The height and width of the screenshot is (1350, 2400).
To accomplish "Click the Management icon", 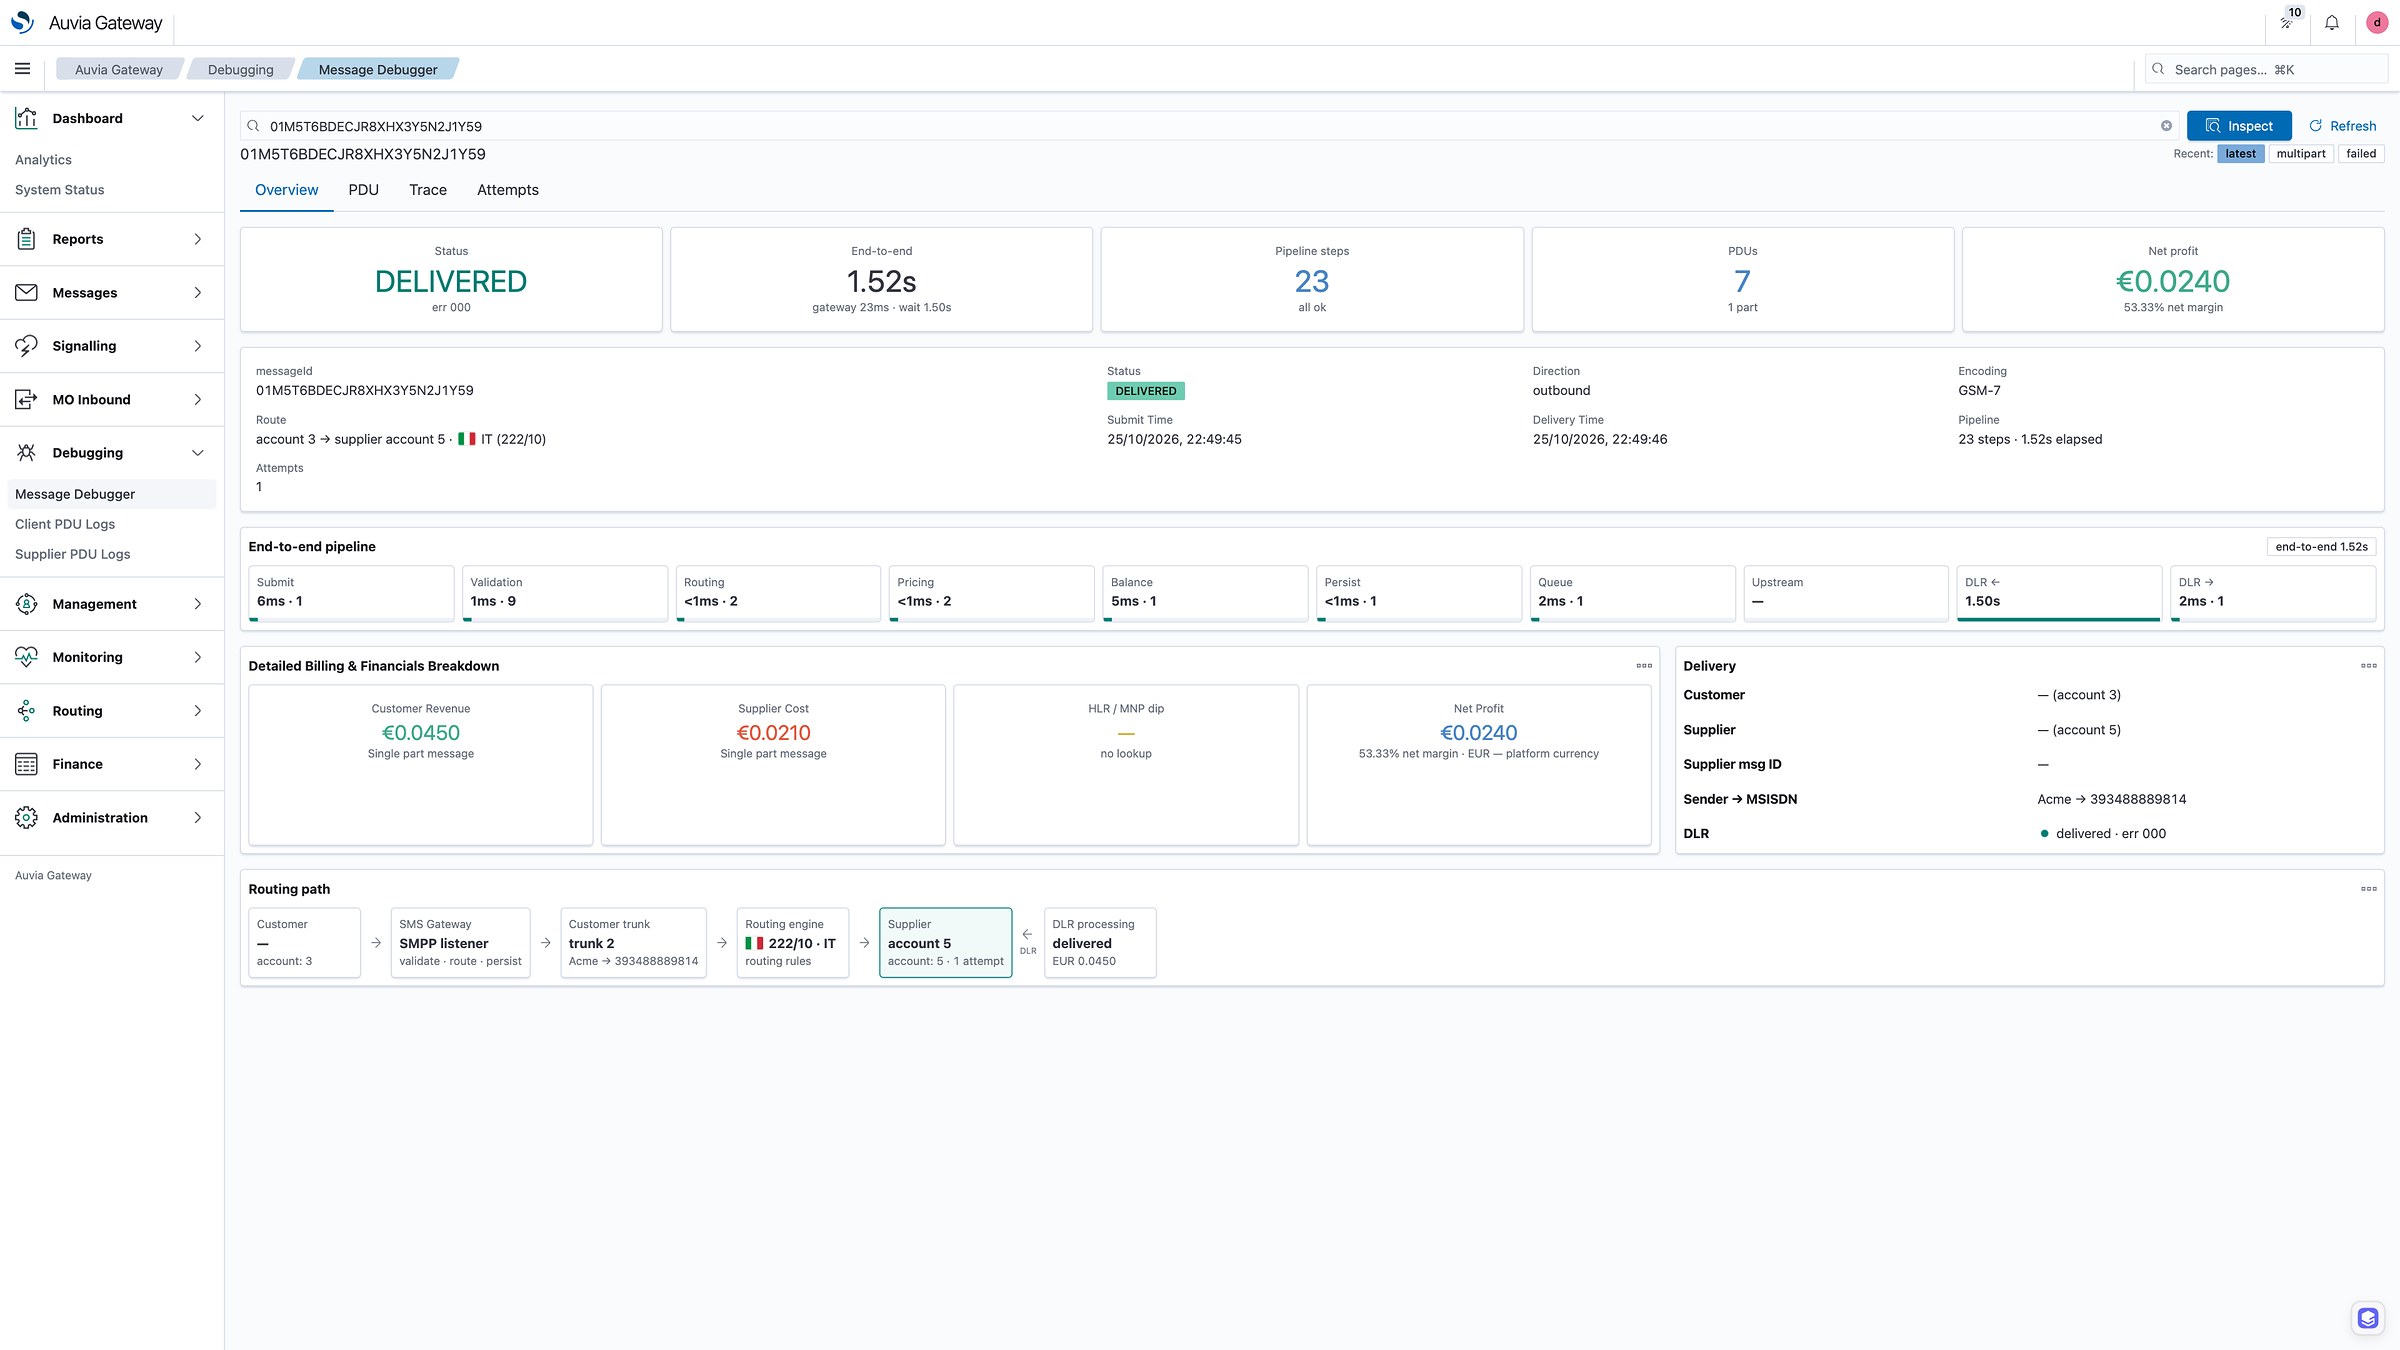I will click(x=26, y=604).
